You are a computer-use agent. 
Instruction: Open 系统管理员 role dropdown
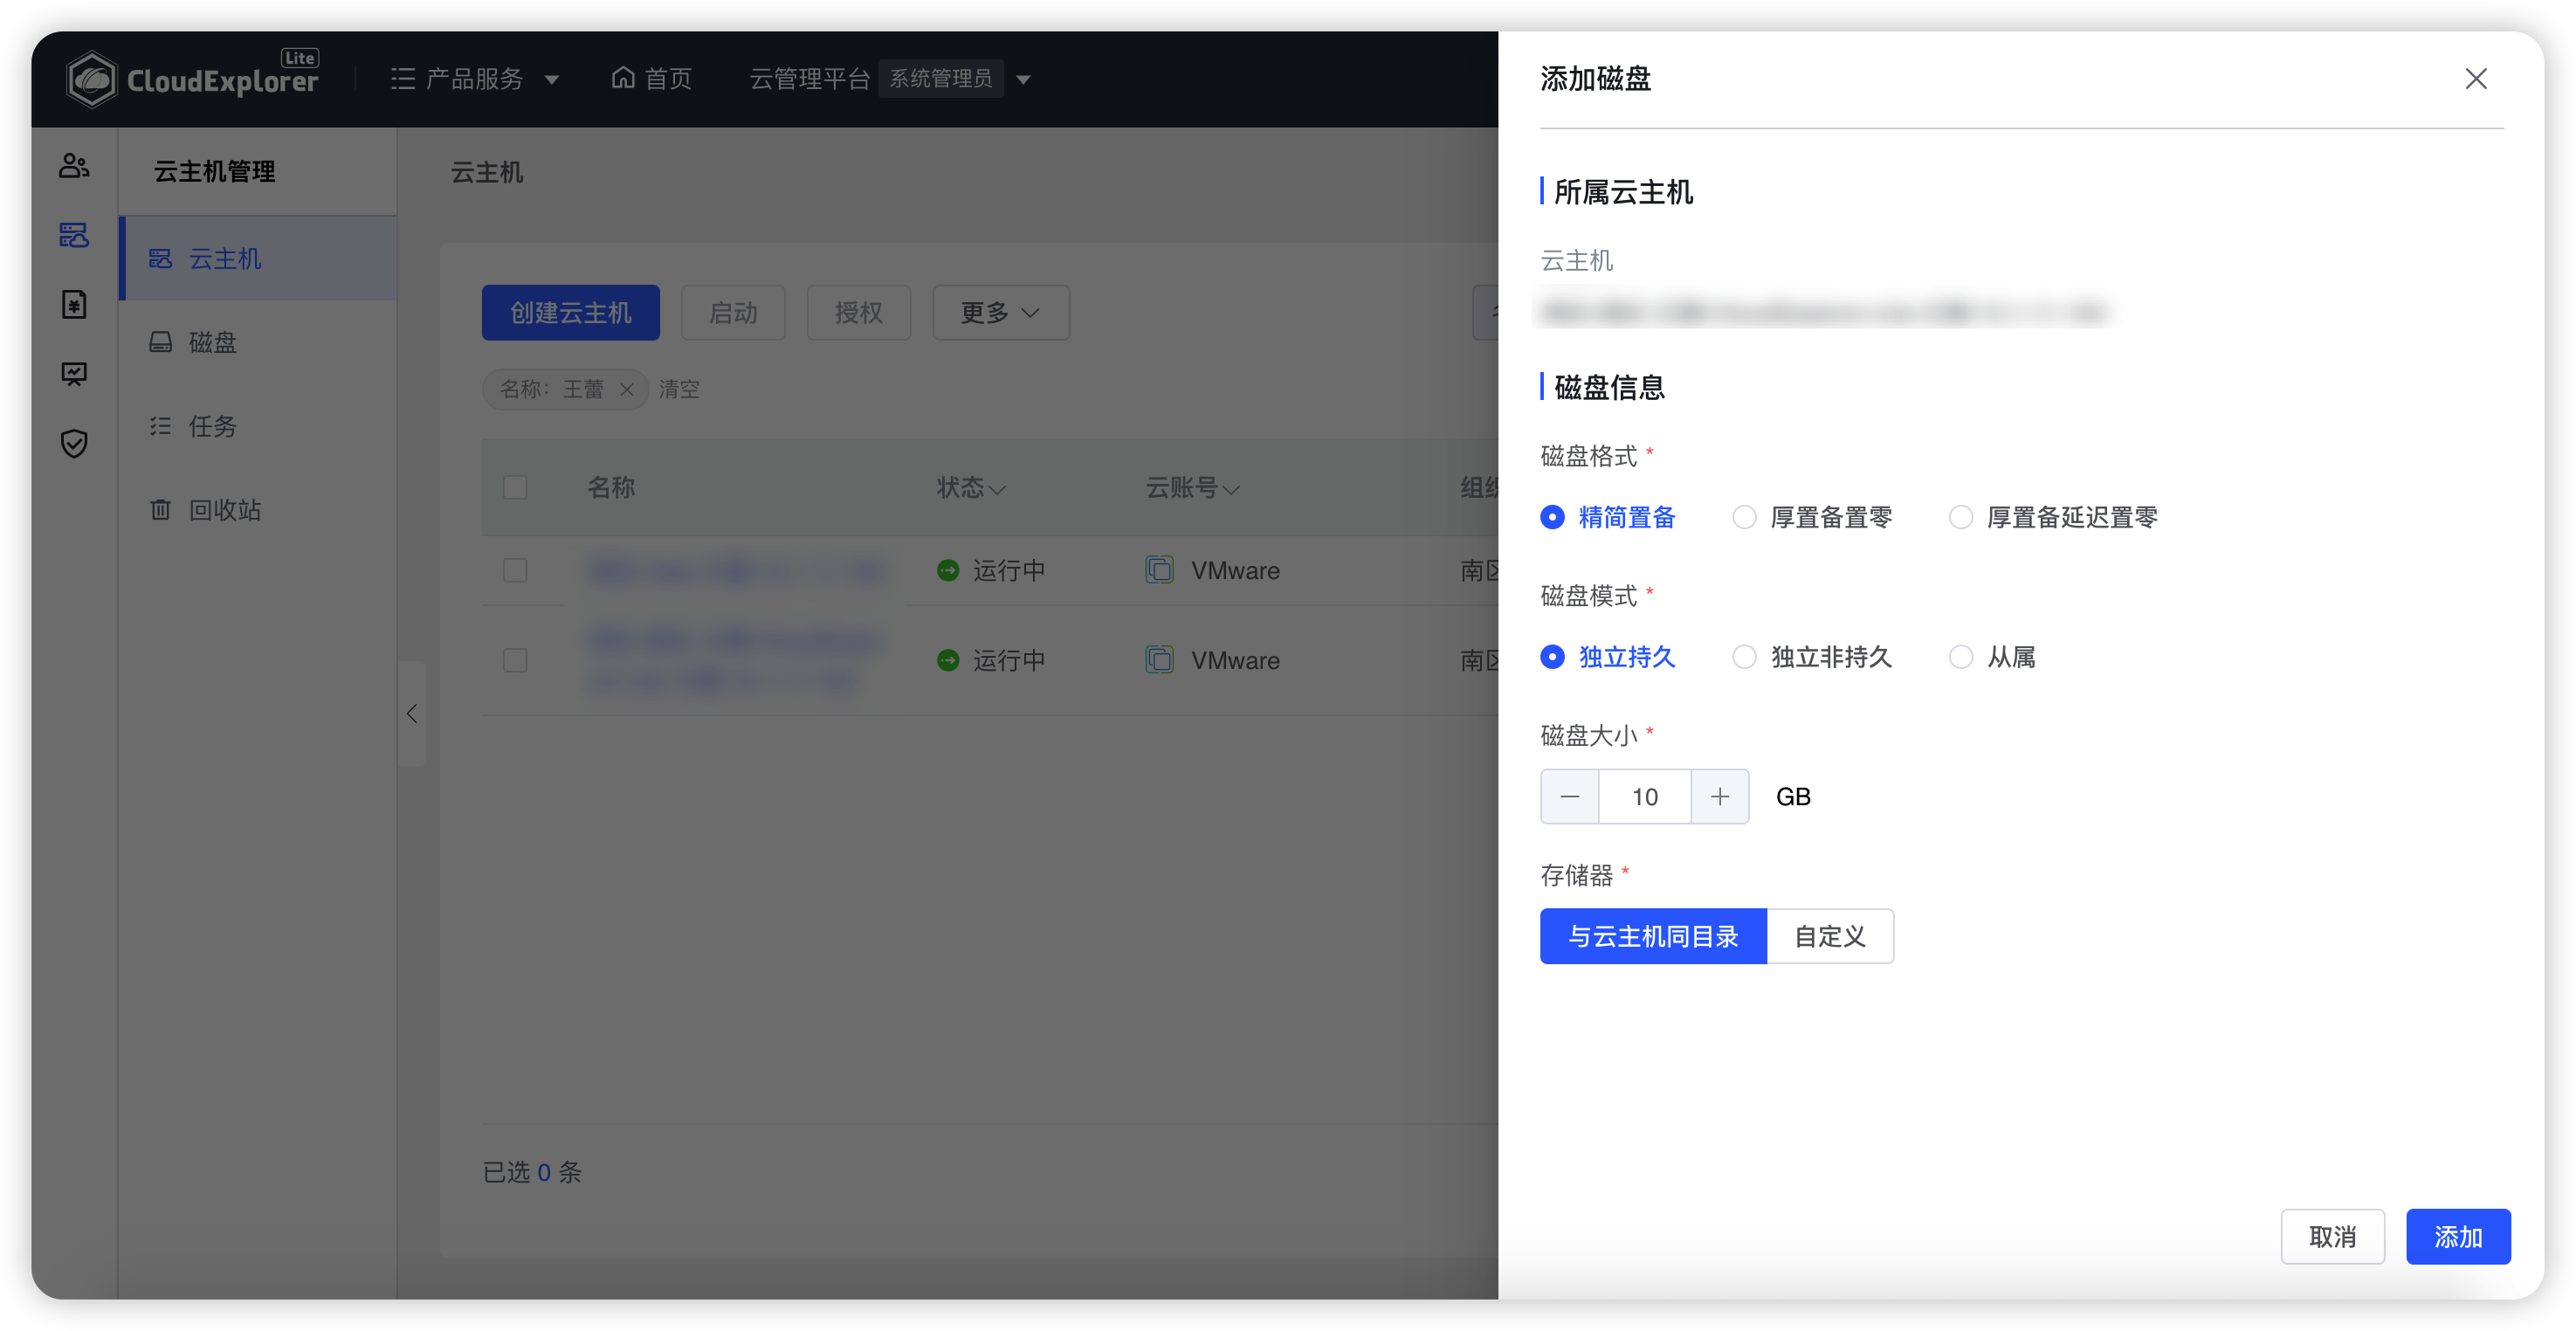(x=955, y=78)
